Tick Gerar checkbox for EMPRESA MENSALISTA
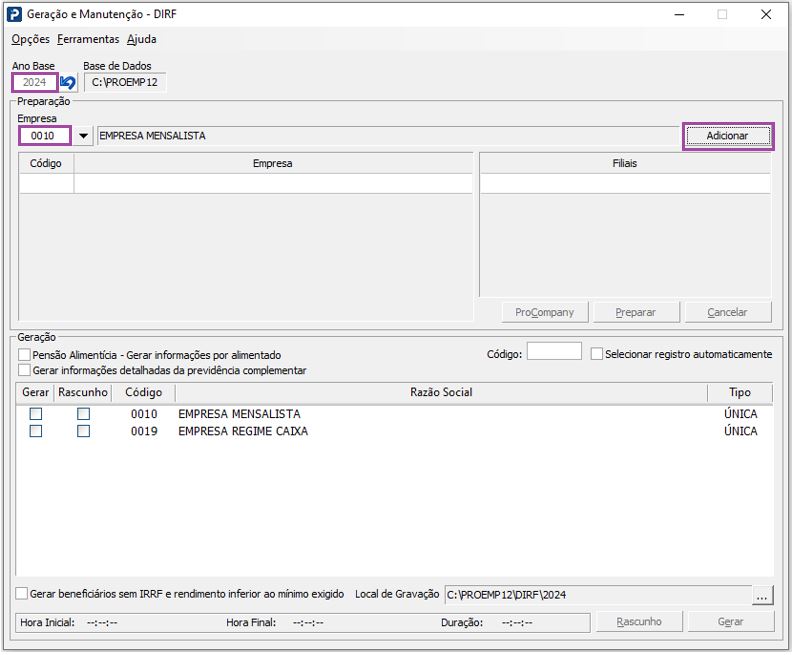This screenshot has height=655, width=794. (36, 414)
